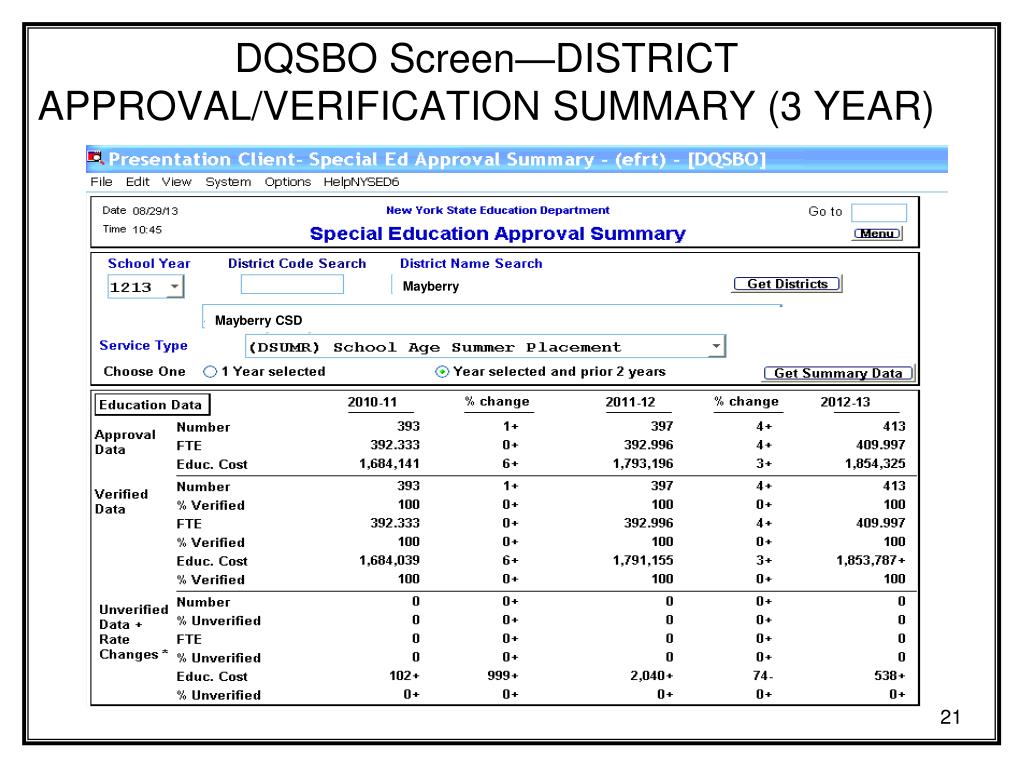
Task: Select the '1 Year selected' radio button
Action: [x=210, y=372]
